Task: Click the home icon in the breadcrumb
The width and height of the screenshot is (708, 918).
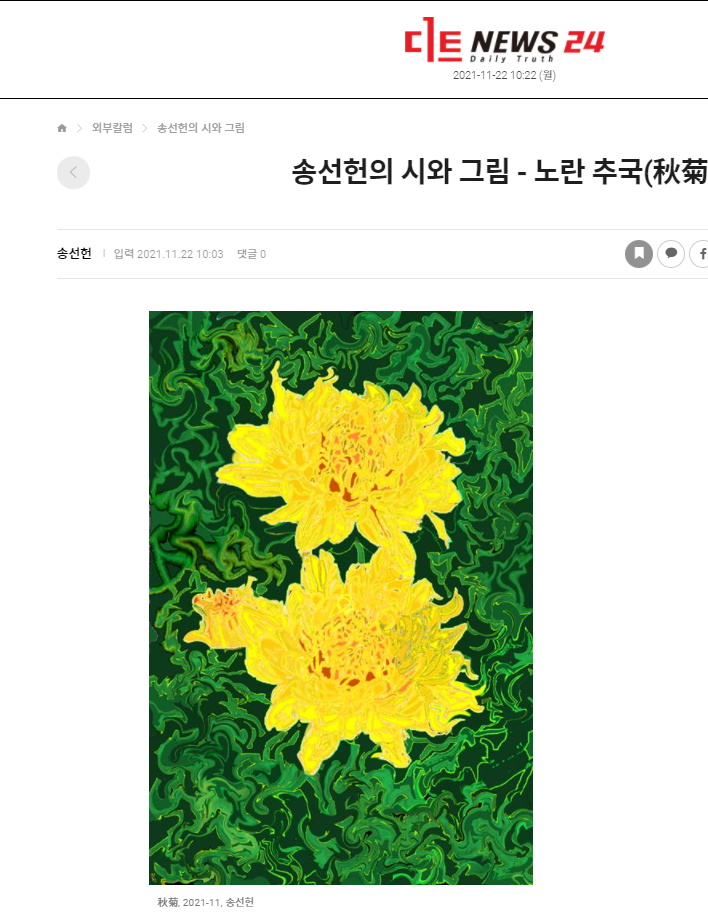Action: [62, 128]
